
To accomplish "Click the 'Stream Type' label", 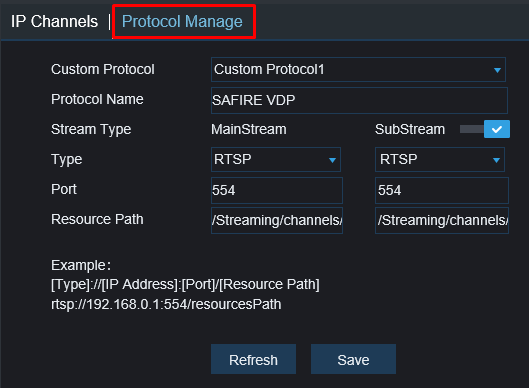I will (91, 130).
